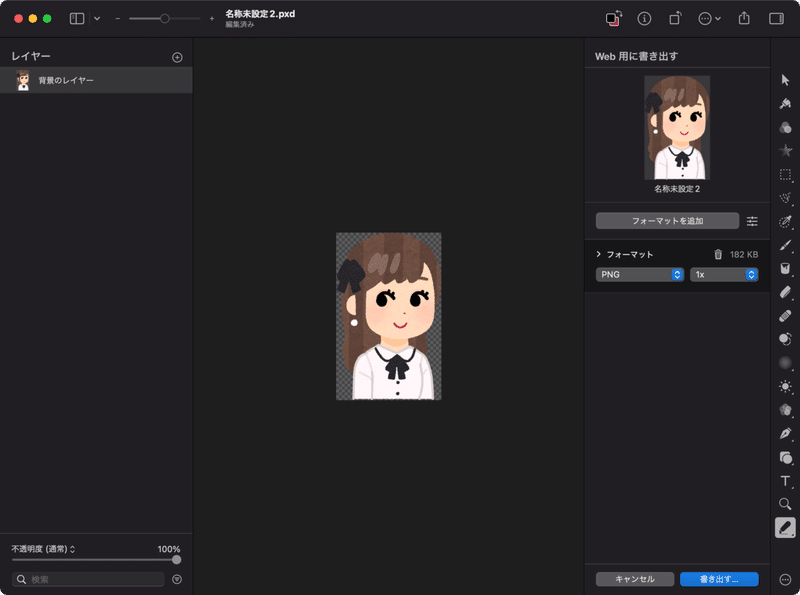800x595 pixels.
Task: Zoom in with the plus button
Action: 212,19
